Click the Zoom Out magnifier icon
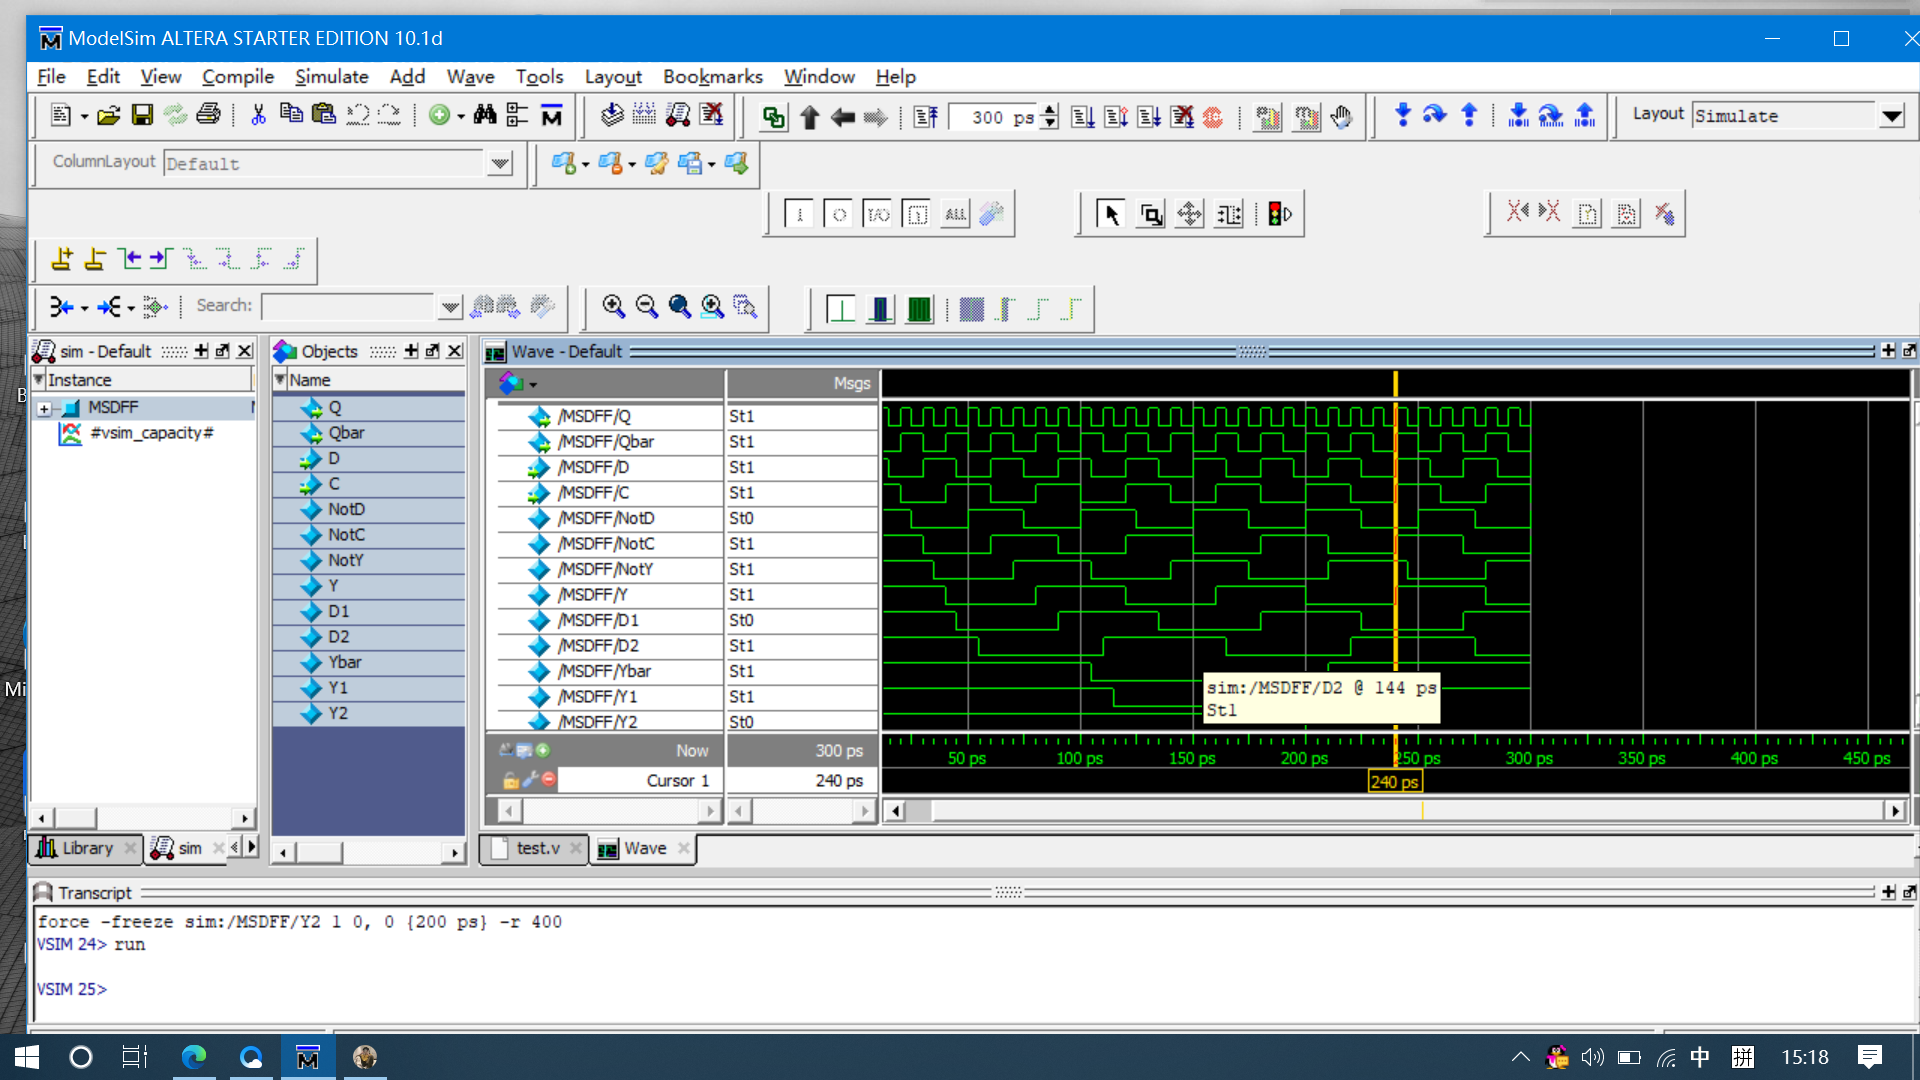 [647, 307]
